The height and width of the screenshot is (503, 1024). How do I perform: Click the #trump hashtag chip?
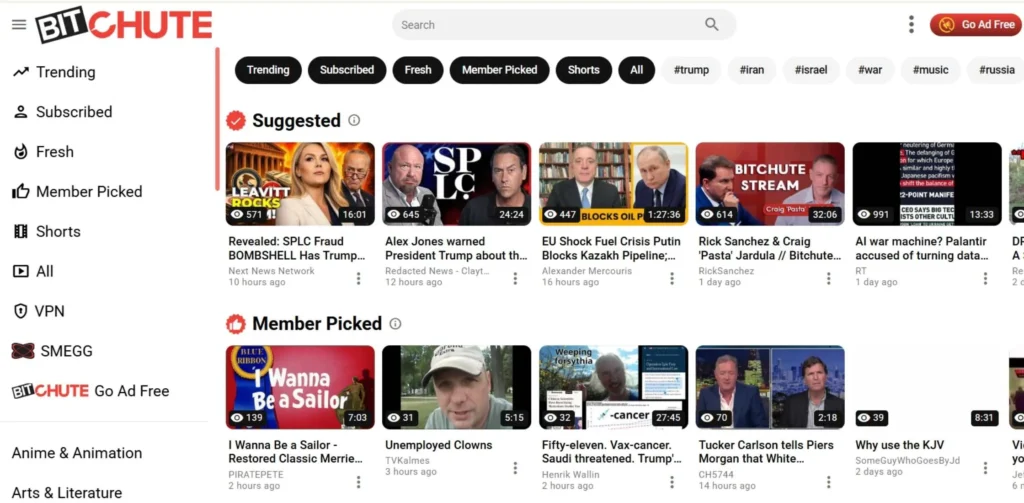click(x=691, y=70)
